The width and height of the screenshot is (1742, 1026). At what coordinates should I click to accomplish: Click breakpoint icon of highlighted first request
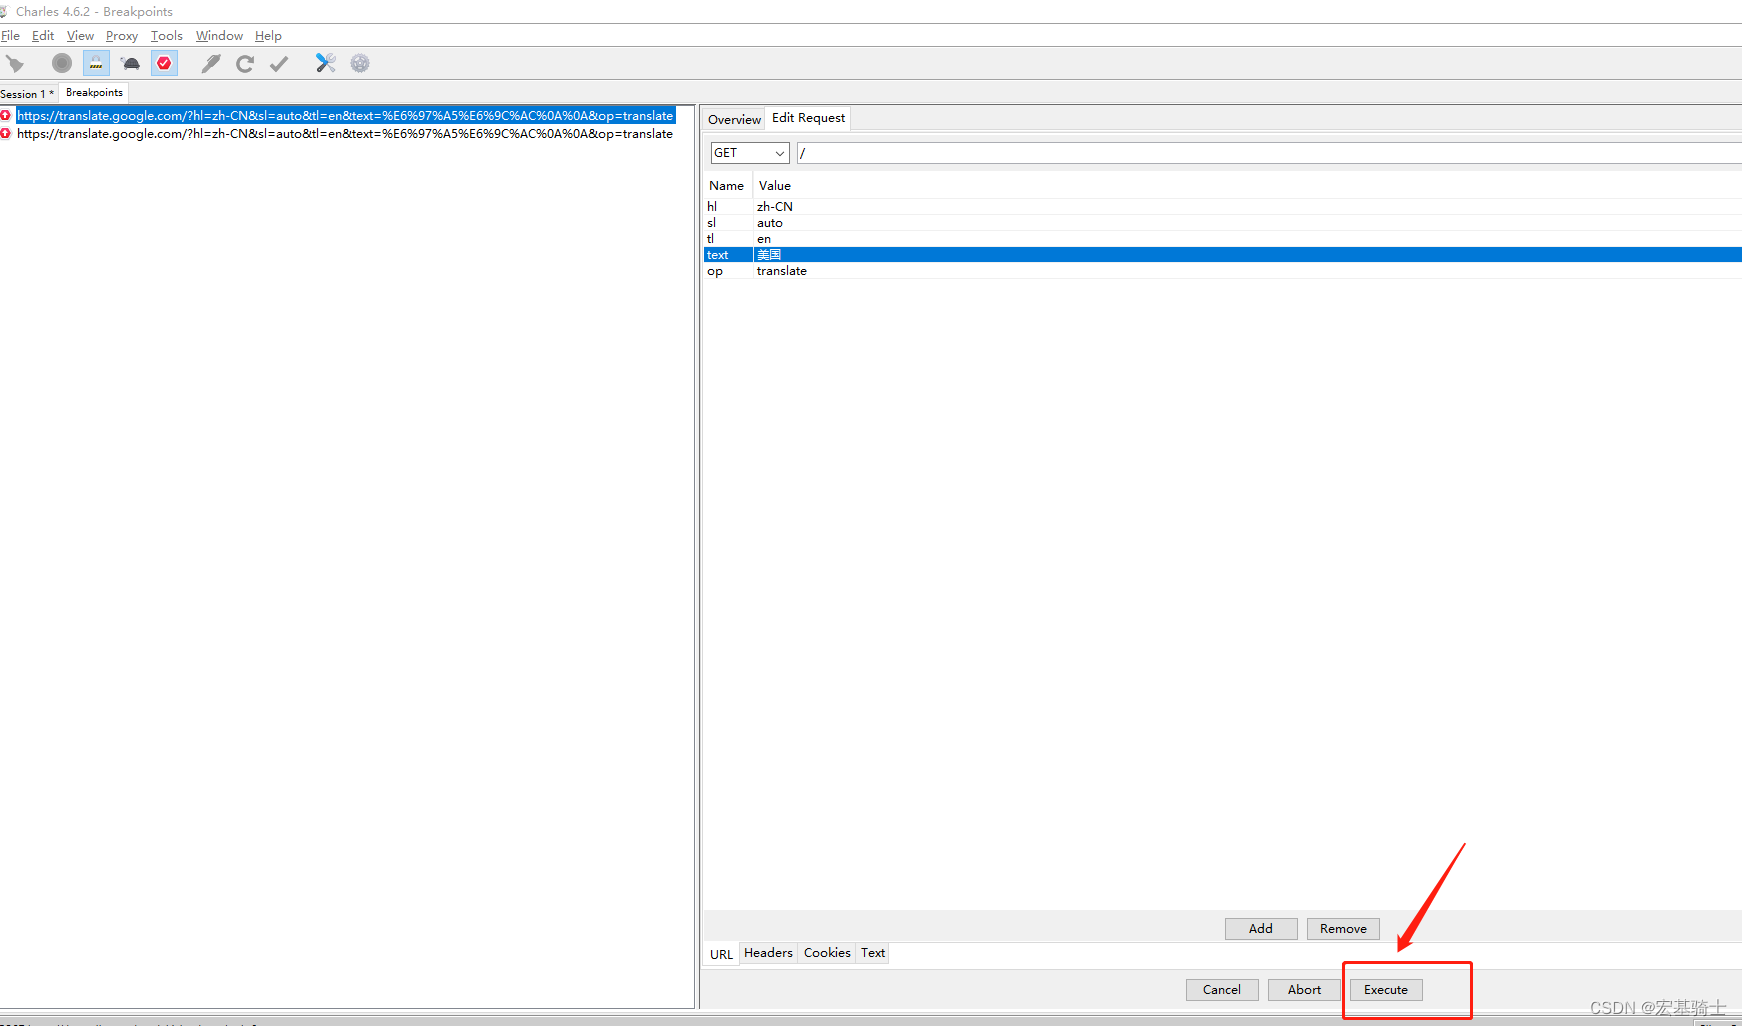(6, 115)
